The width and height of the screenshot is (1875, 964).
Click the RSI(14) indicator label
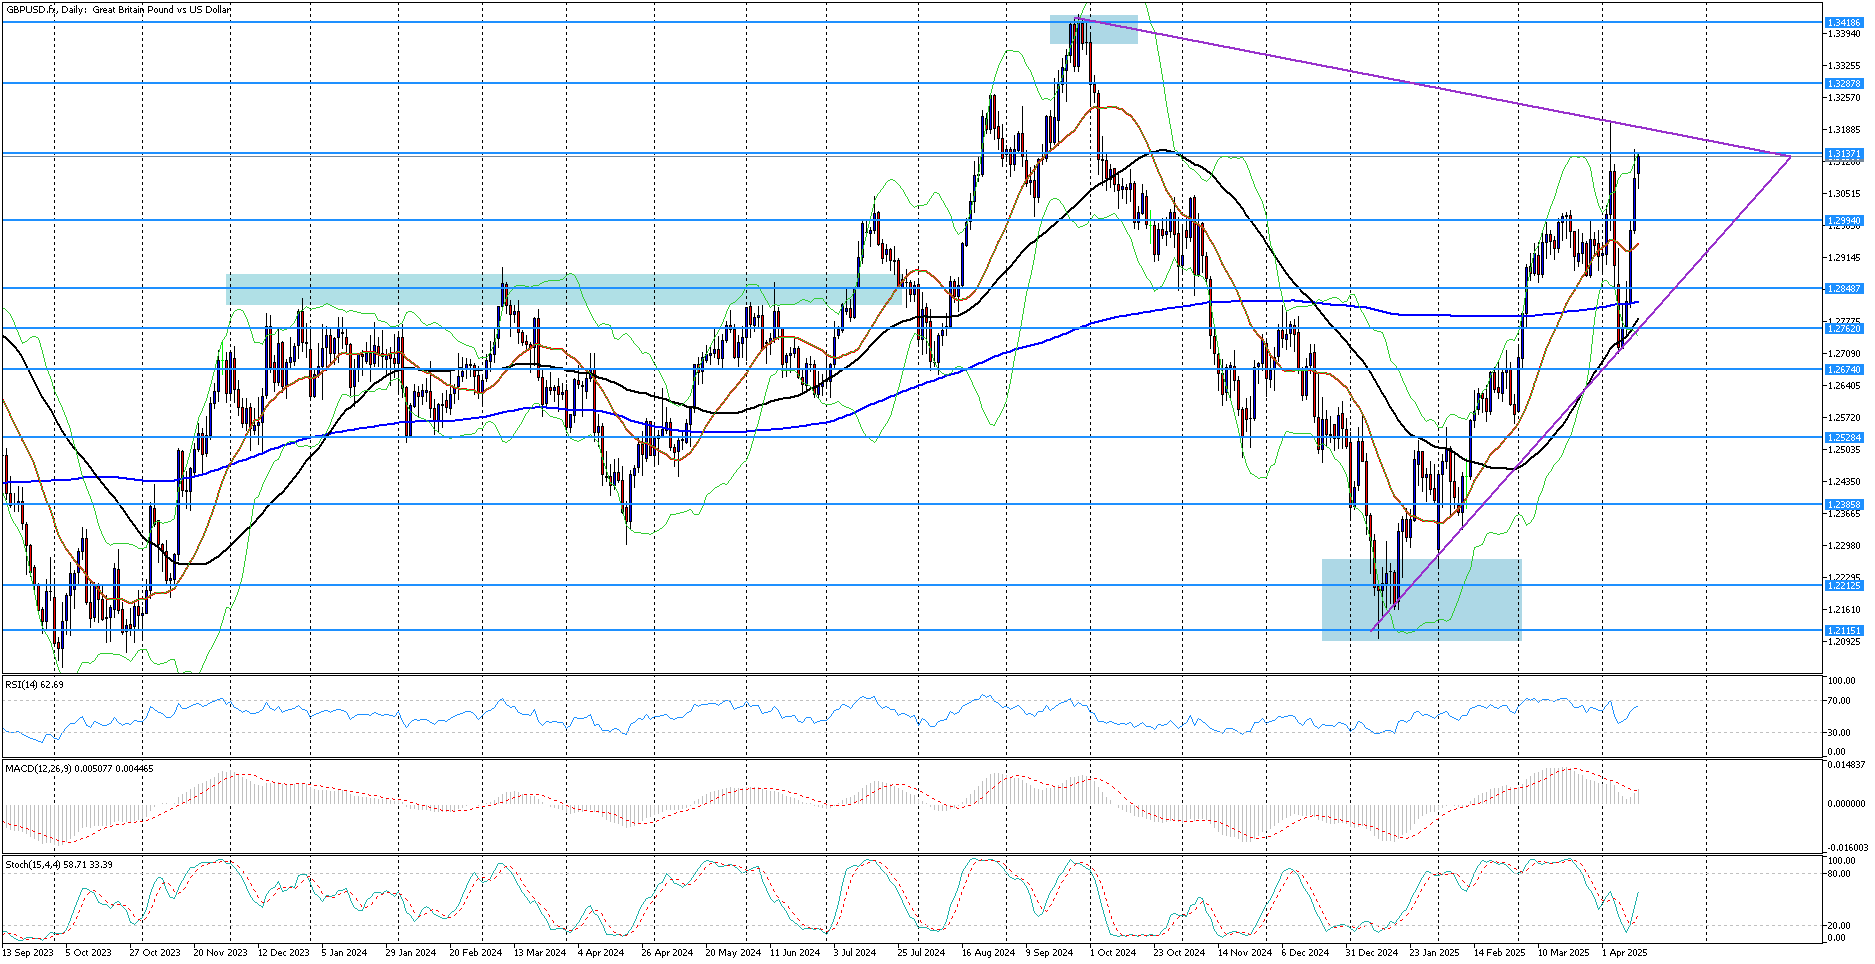pos(35,685)
